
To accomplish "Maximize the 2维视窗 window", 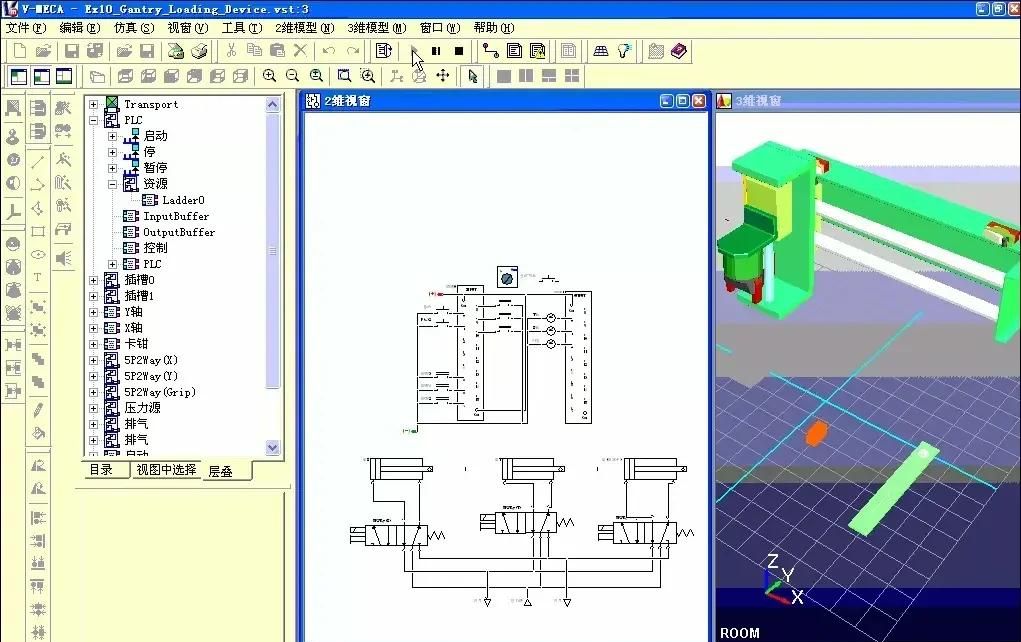I will pos(682,101).
